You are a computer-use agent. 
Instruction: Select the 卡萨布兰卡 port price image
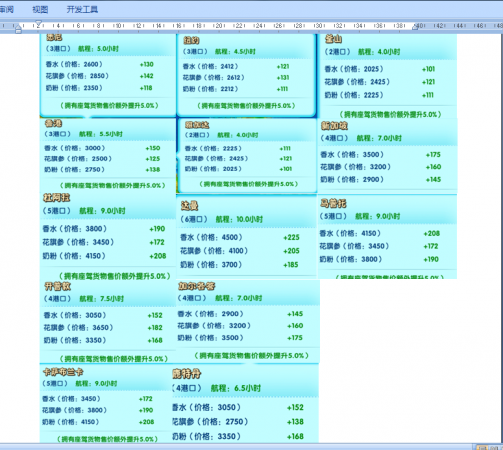click(107, 404)
